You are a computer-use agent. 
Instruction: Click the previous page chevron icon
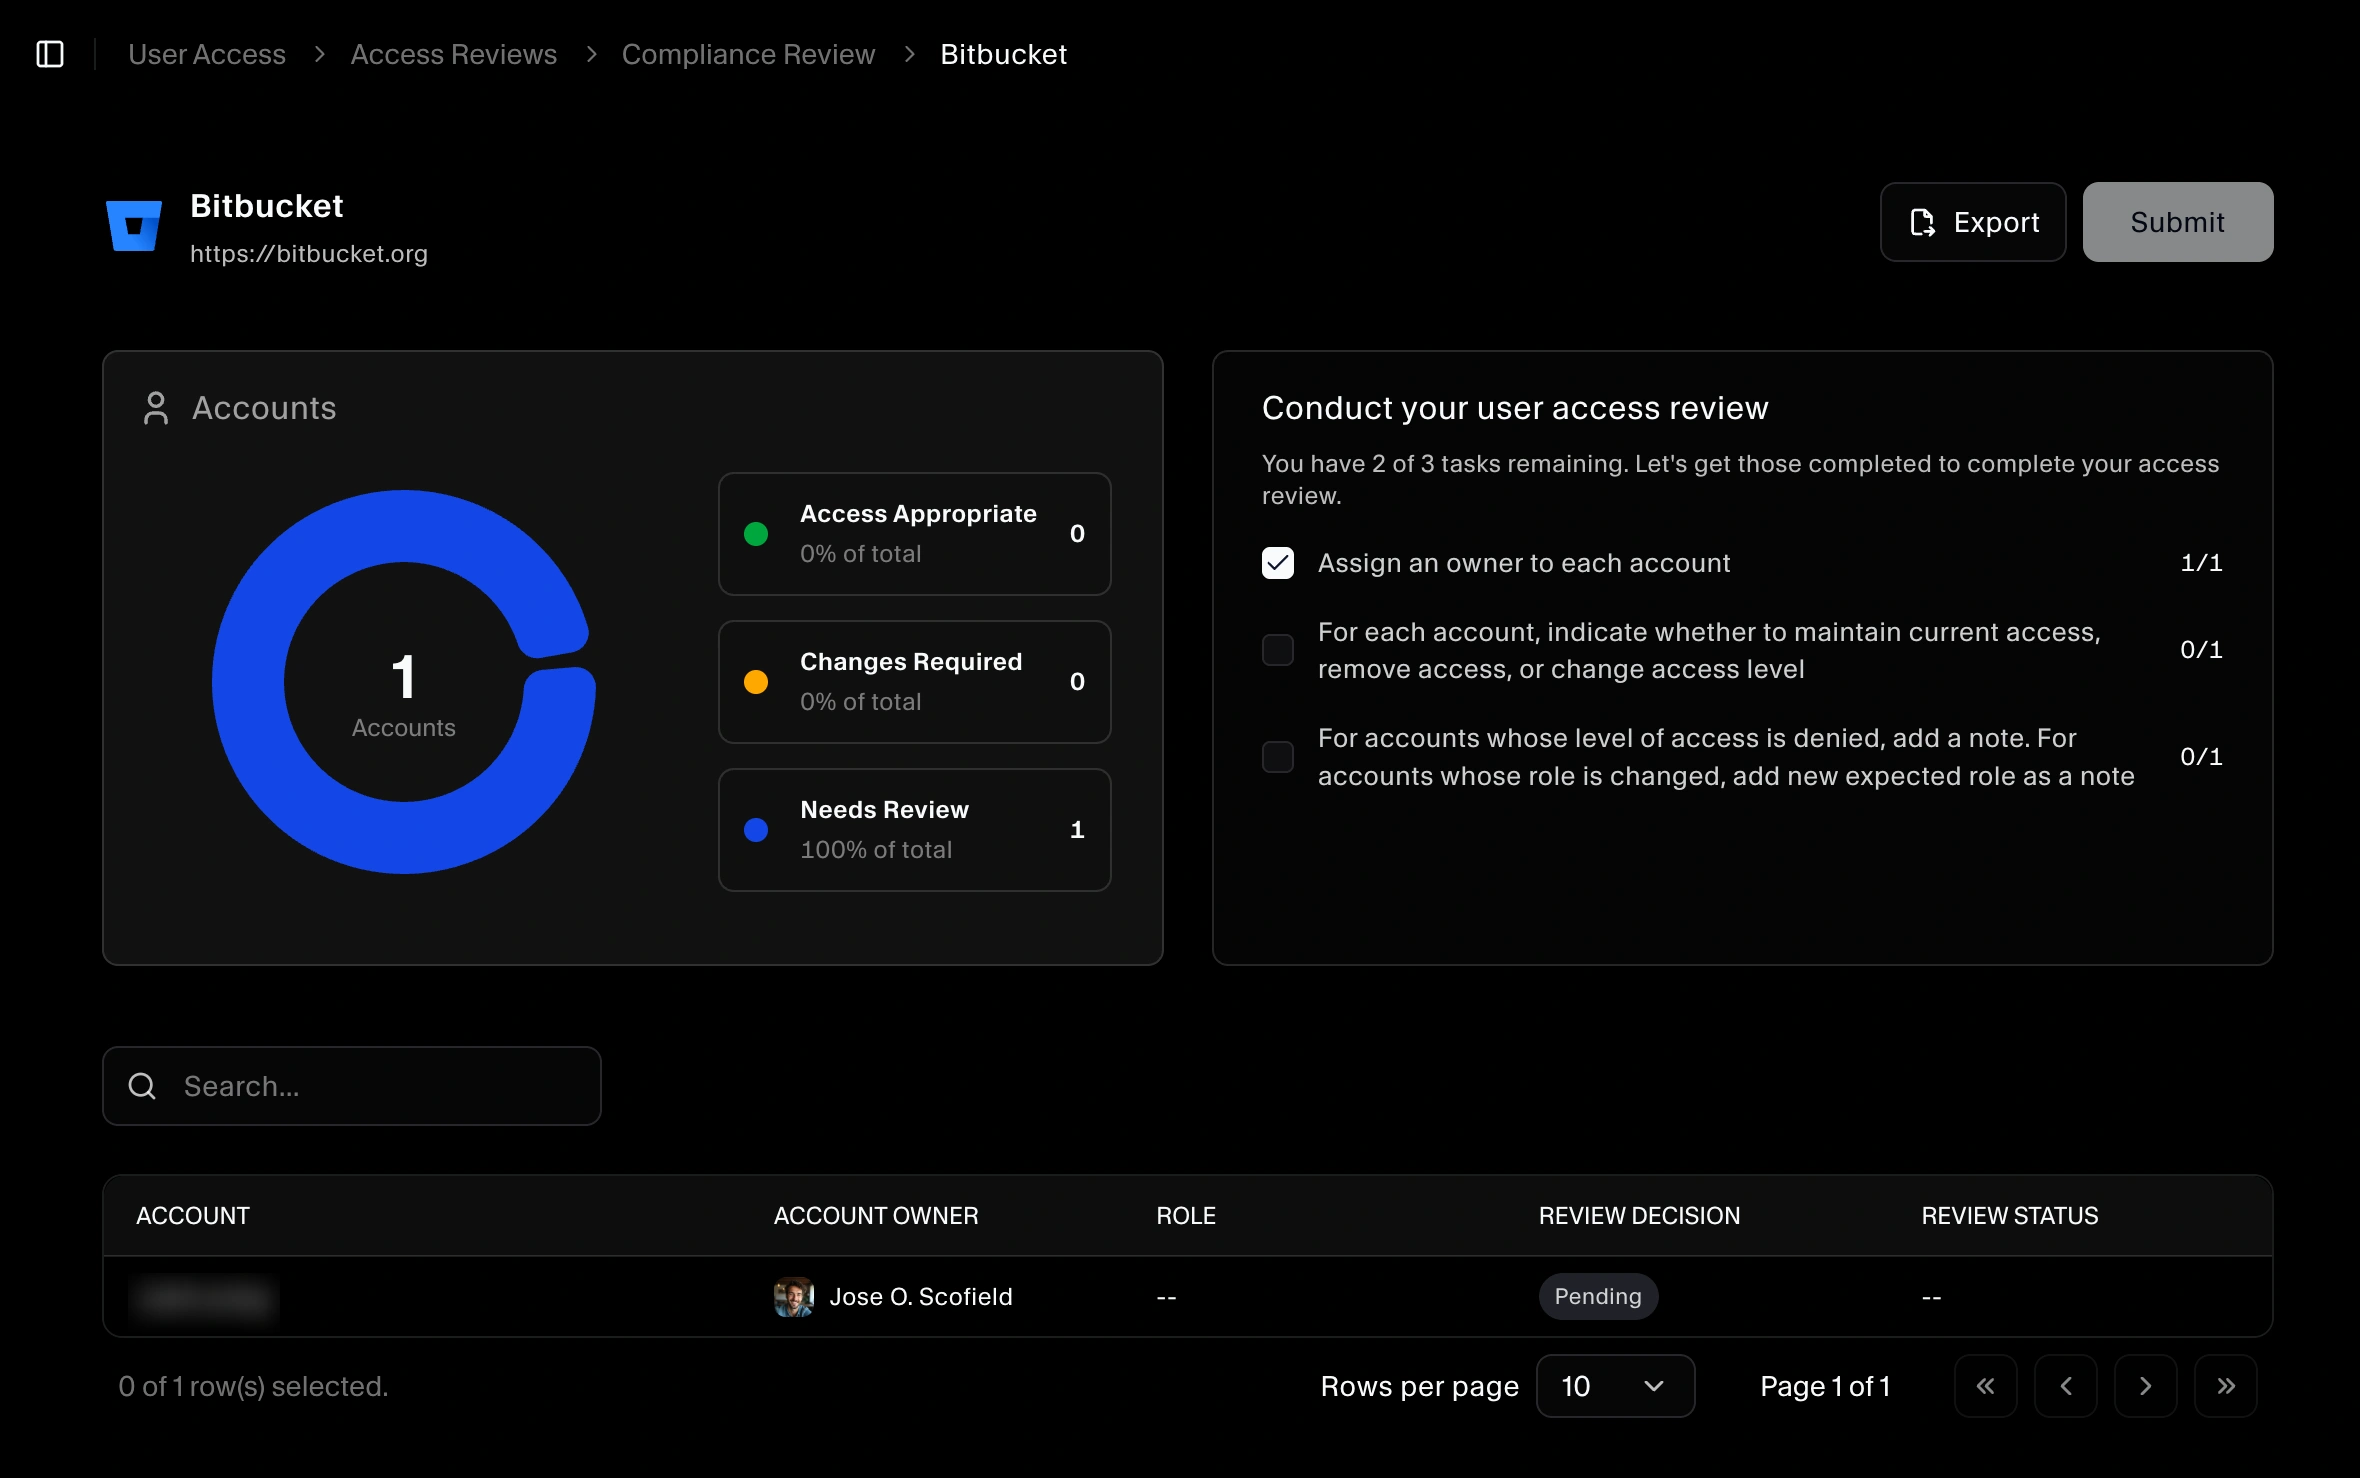pos(2066,1386)
